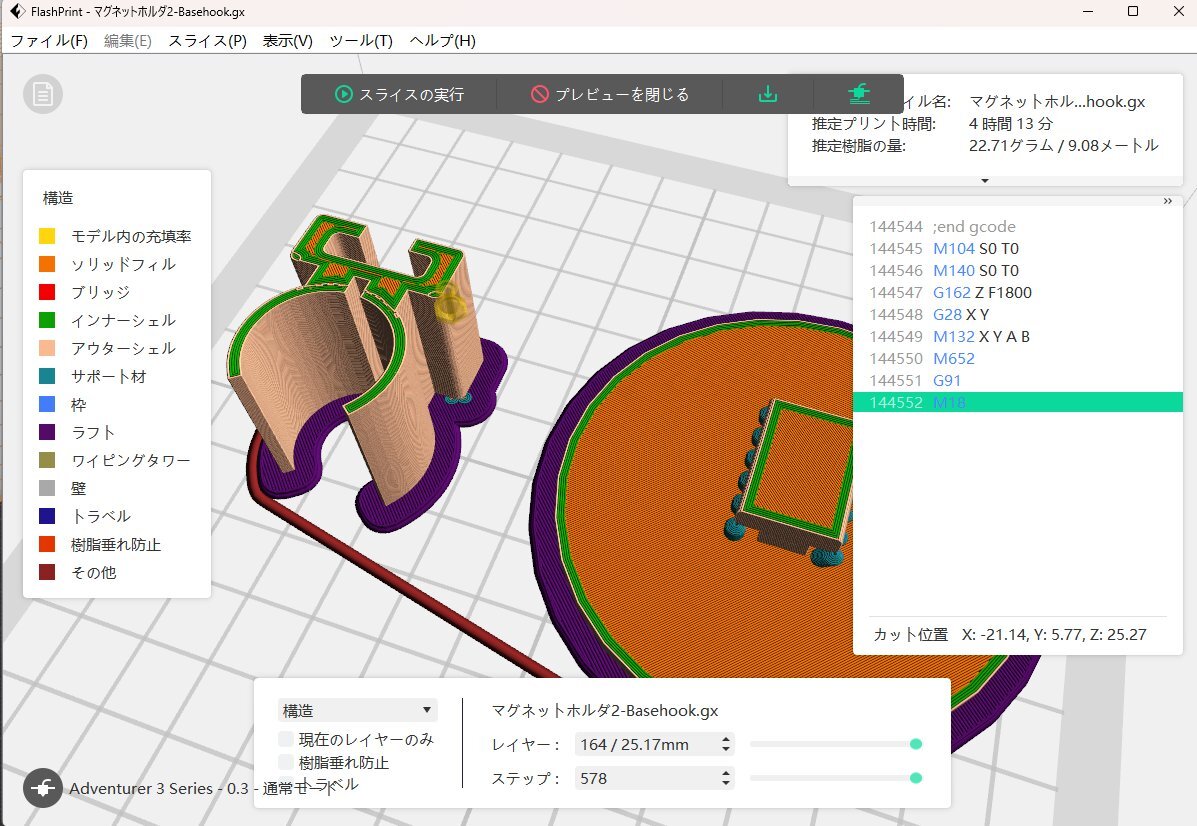Click the purple ラフト color swatch
The height and width of the screenshot is (826, 1197).
click(47, 432)
